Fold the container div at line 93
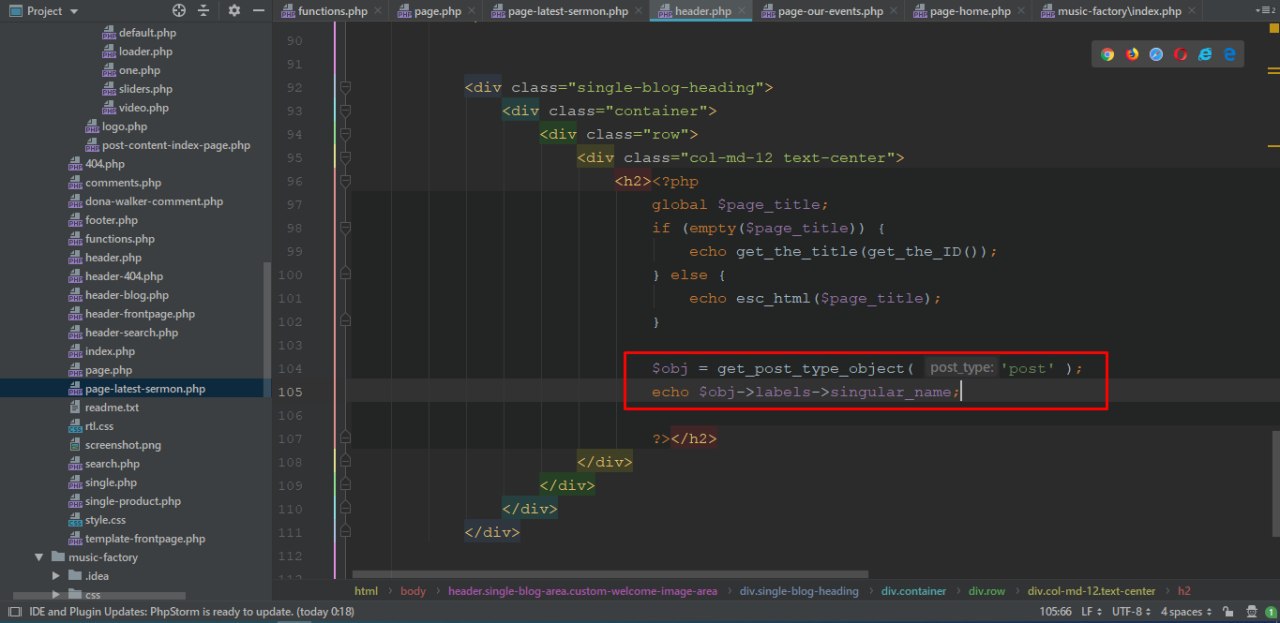This screenshot has height=623, width=1280. [x=345, y=111]
